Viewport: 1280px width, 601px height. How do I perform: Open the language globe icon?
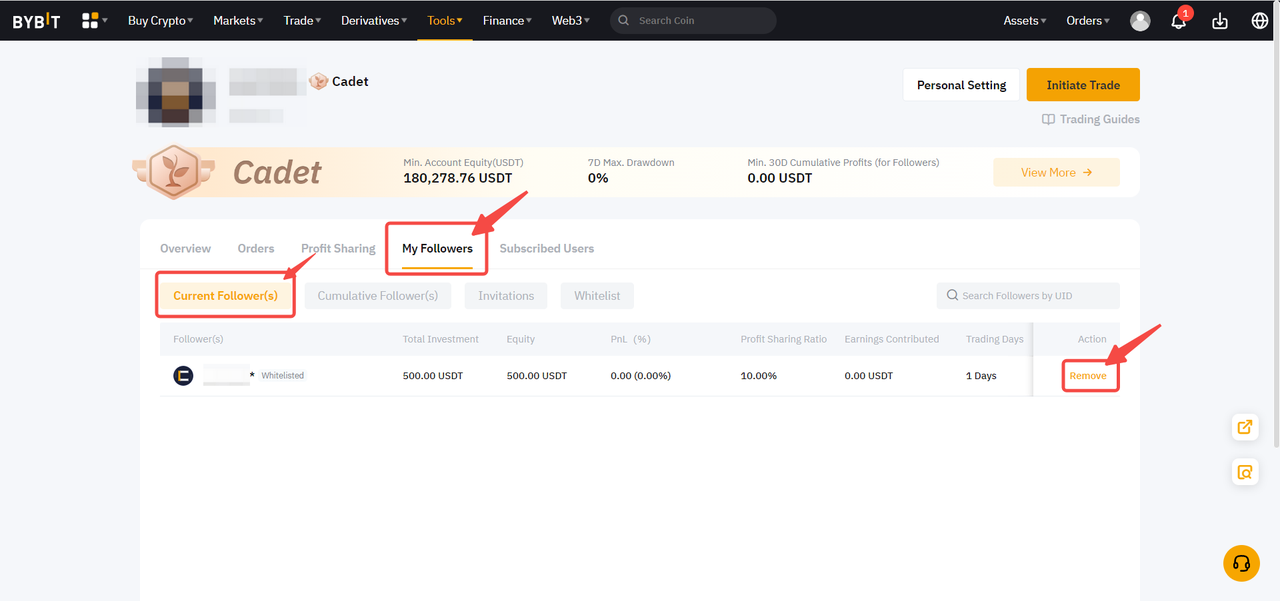(x=1259, y=21)
